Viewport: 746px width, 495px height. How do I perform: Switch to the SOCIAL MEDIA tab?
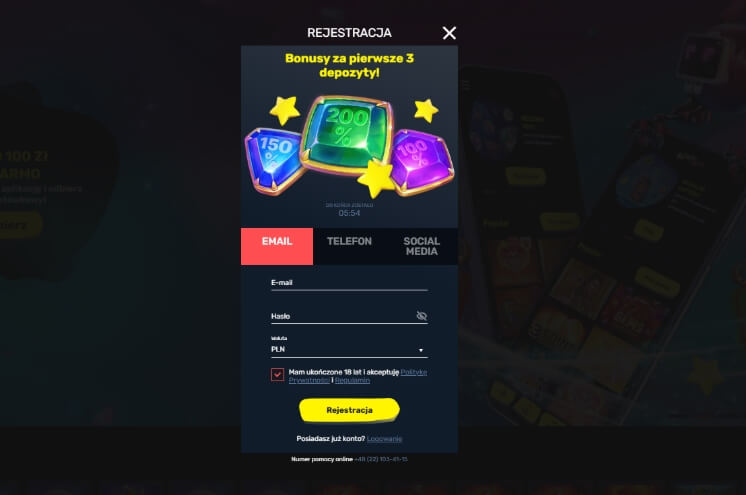click(x=422, y=246)
